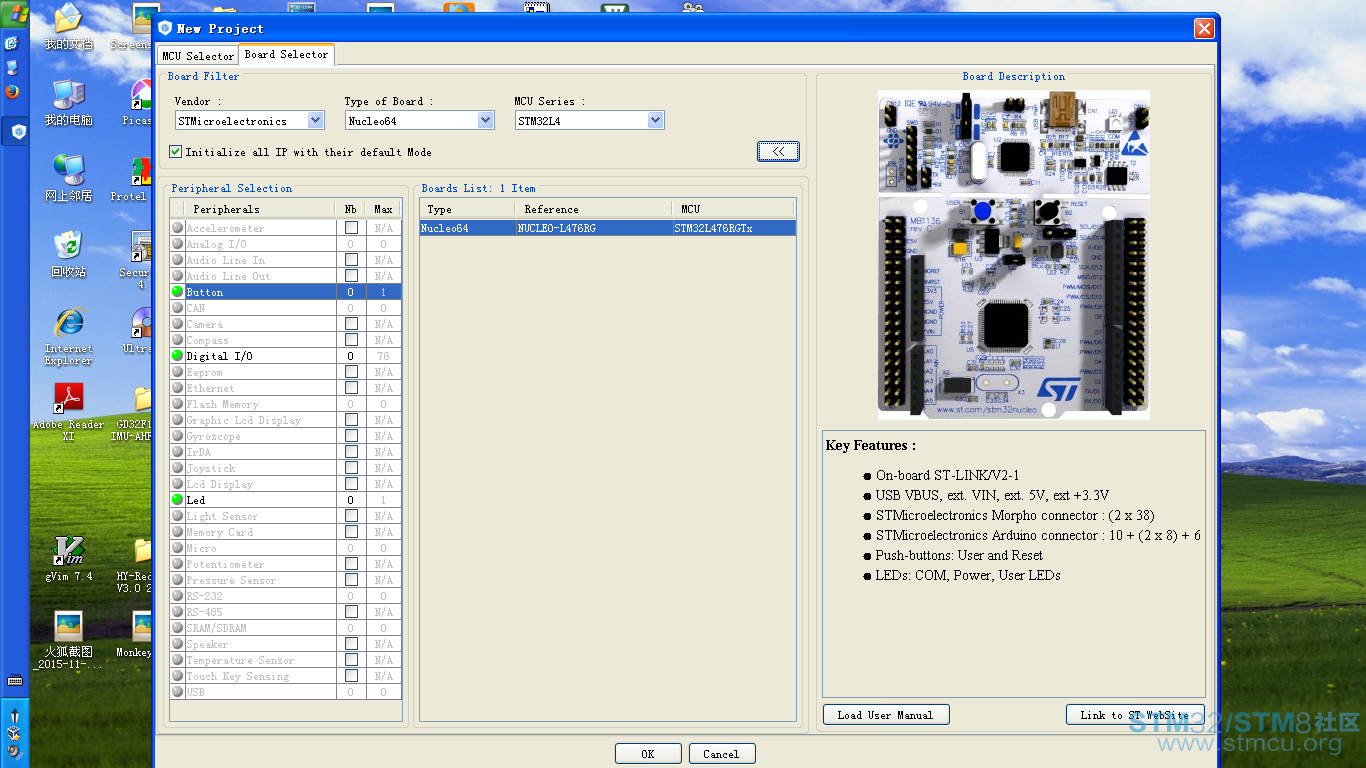The image size is (1366, 768).
Task: Open the Link to ST WebSite button
Action: tap(1135, 715)
